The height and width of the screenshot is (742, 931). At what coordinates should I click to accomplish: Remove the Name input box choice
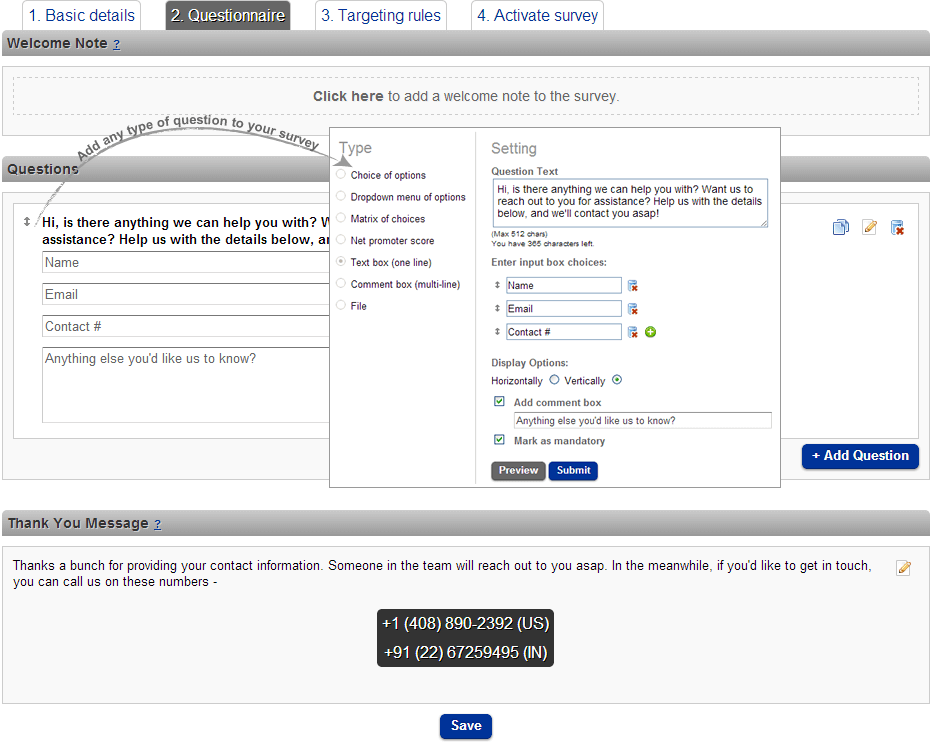[x=632, y=286]
